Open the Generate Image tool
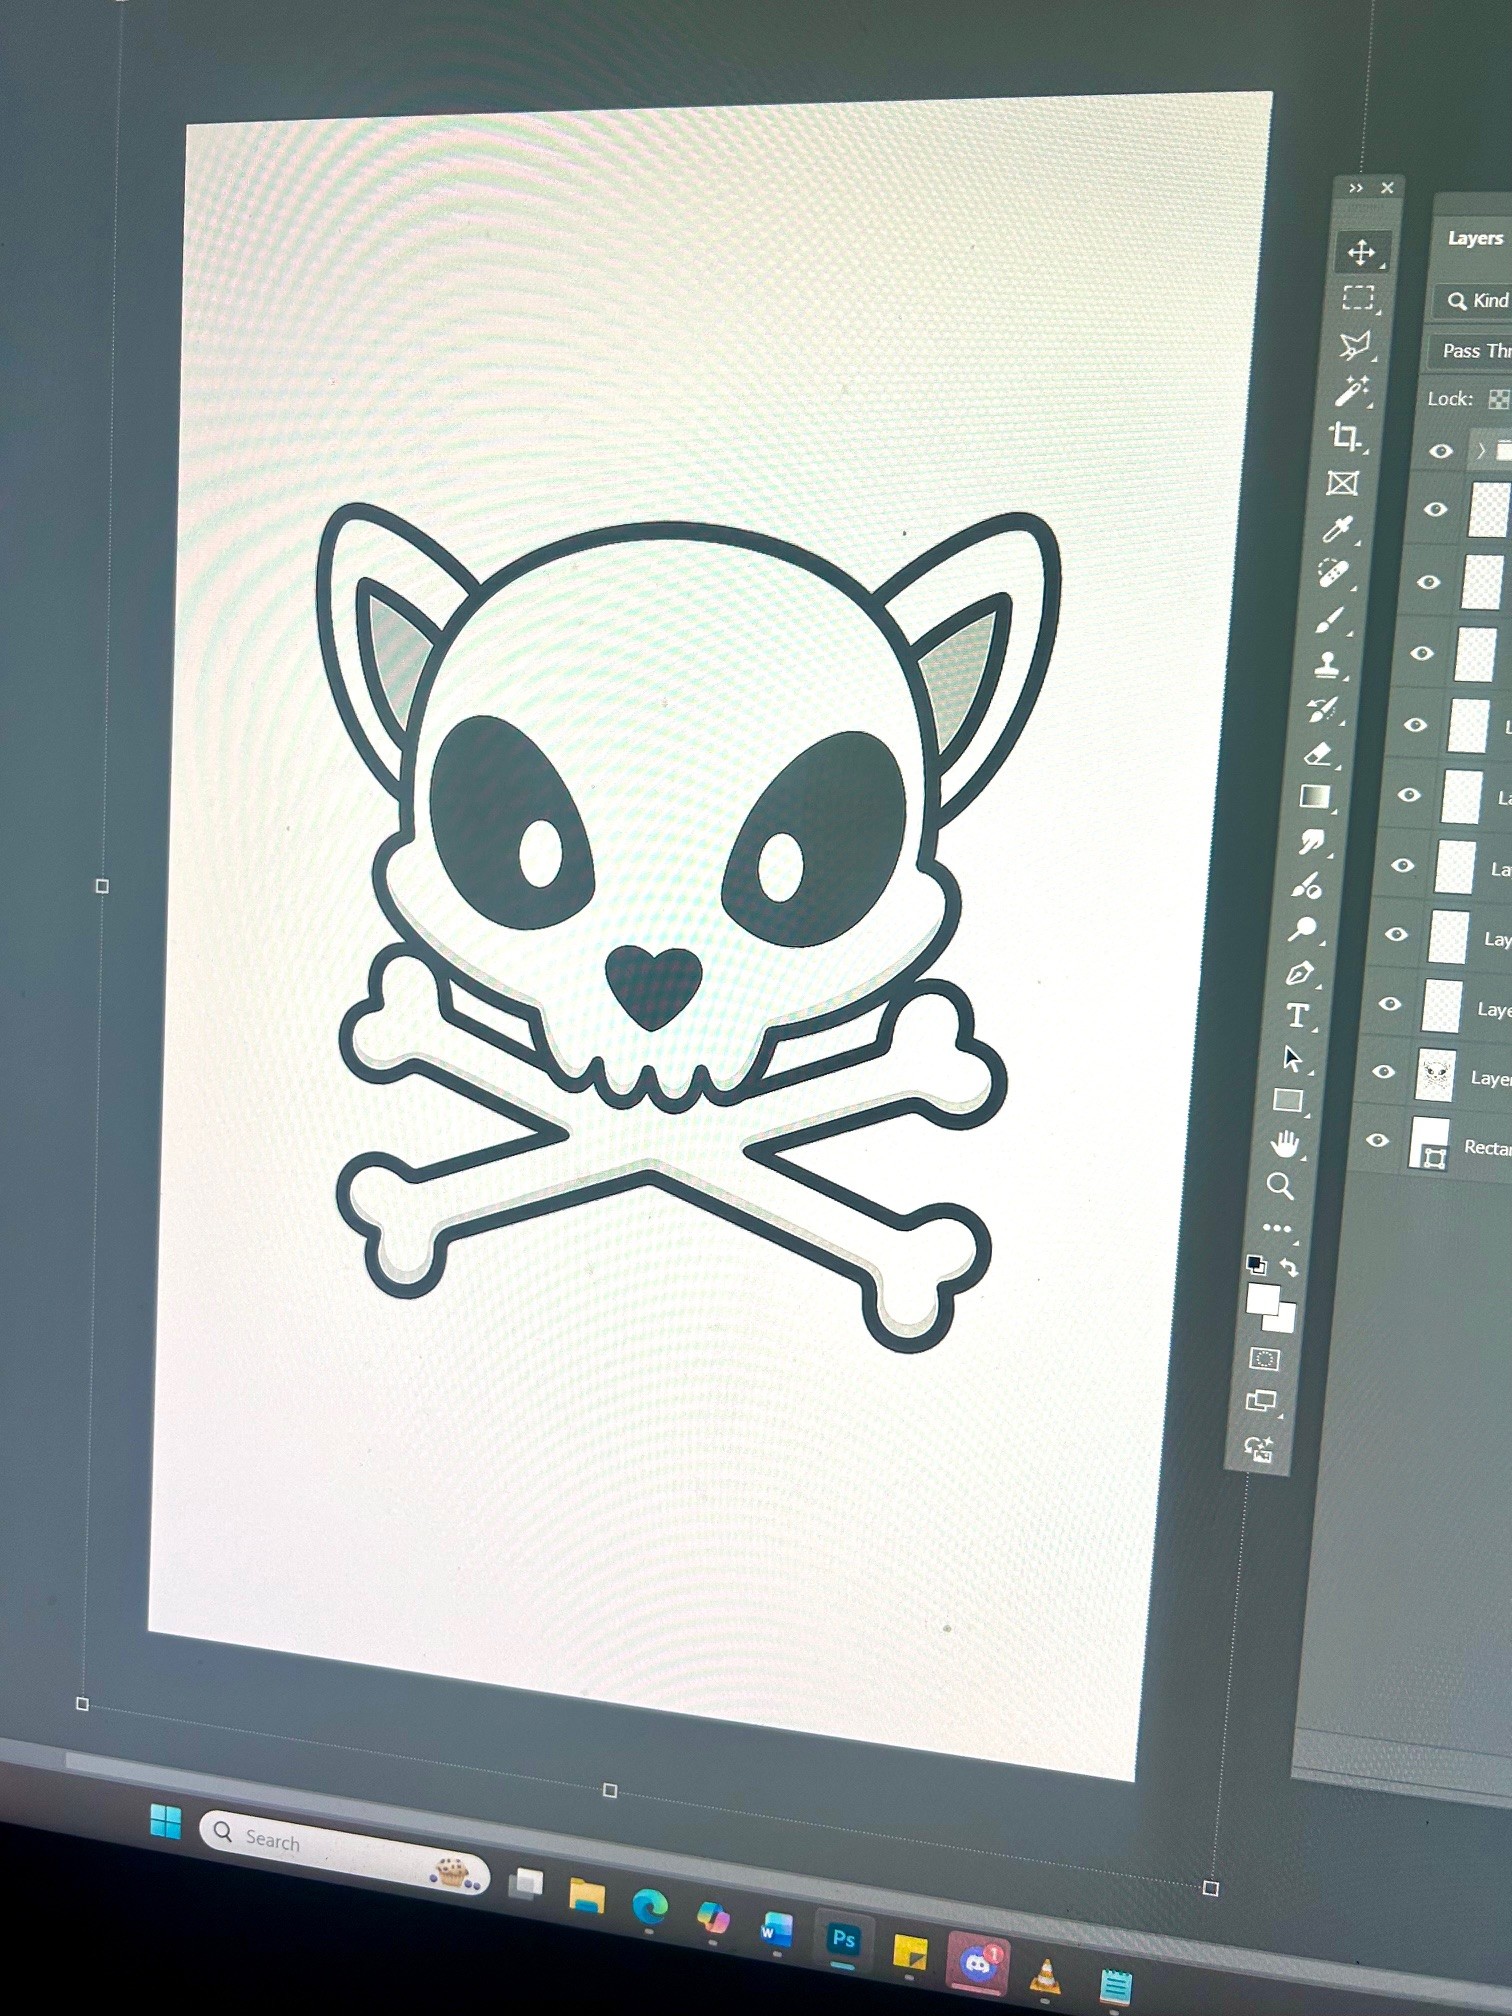The height and width of the screenshot is (2016, 1512). point(1257,1448)
